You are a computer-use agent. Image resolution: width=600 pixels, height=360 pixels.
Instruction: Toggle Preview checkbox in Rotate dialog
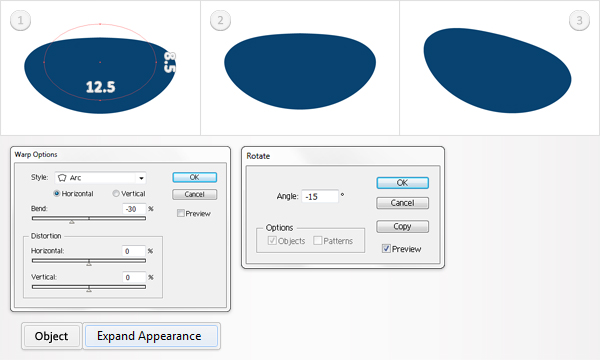tap(386, 249)
